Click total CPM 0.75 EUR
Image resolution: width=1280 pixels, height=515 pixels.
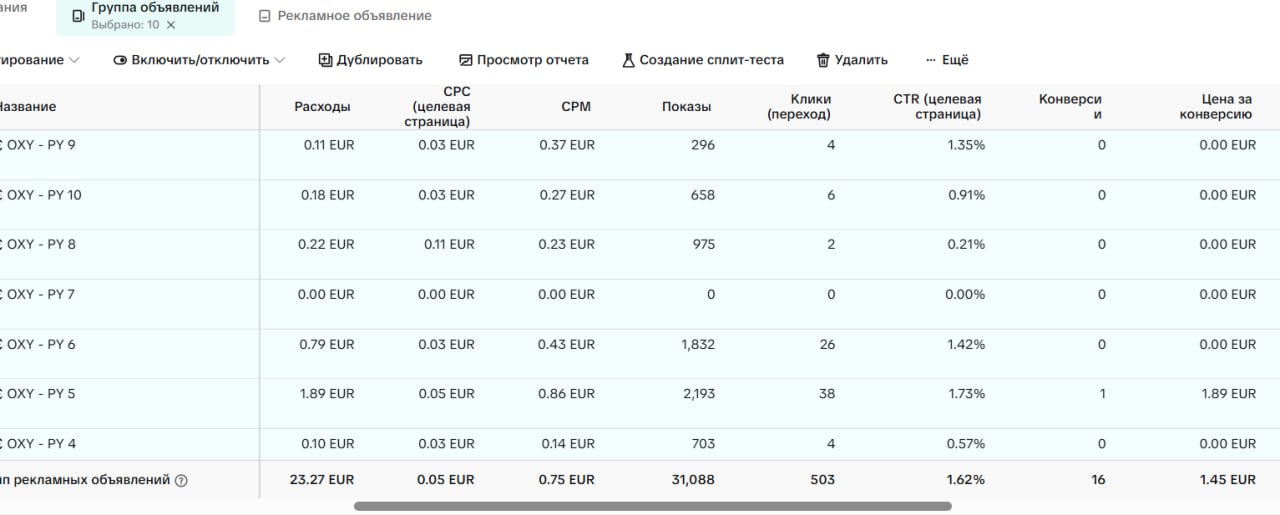pos(566,480)
